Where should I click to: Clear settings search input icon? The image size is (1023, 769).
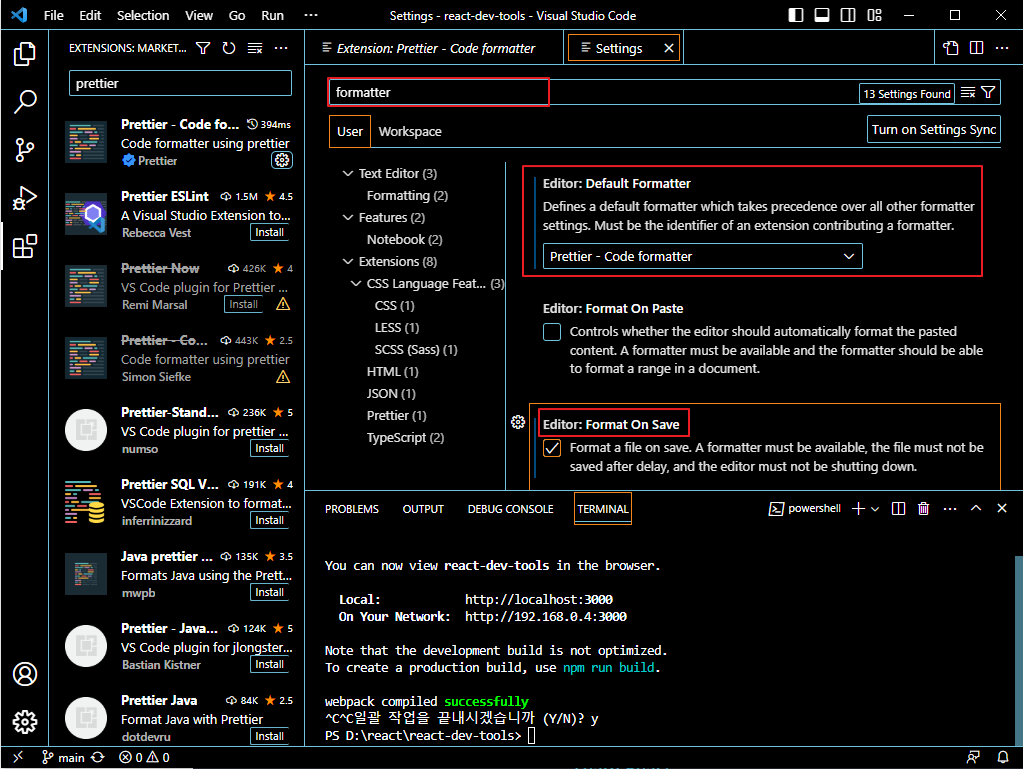point(968,93)
